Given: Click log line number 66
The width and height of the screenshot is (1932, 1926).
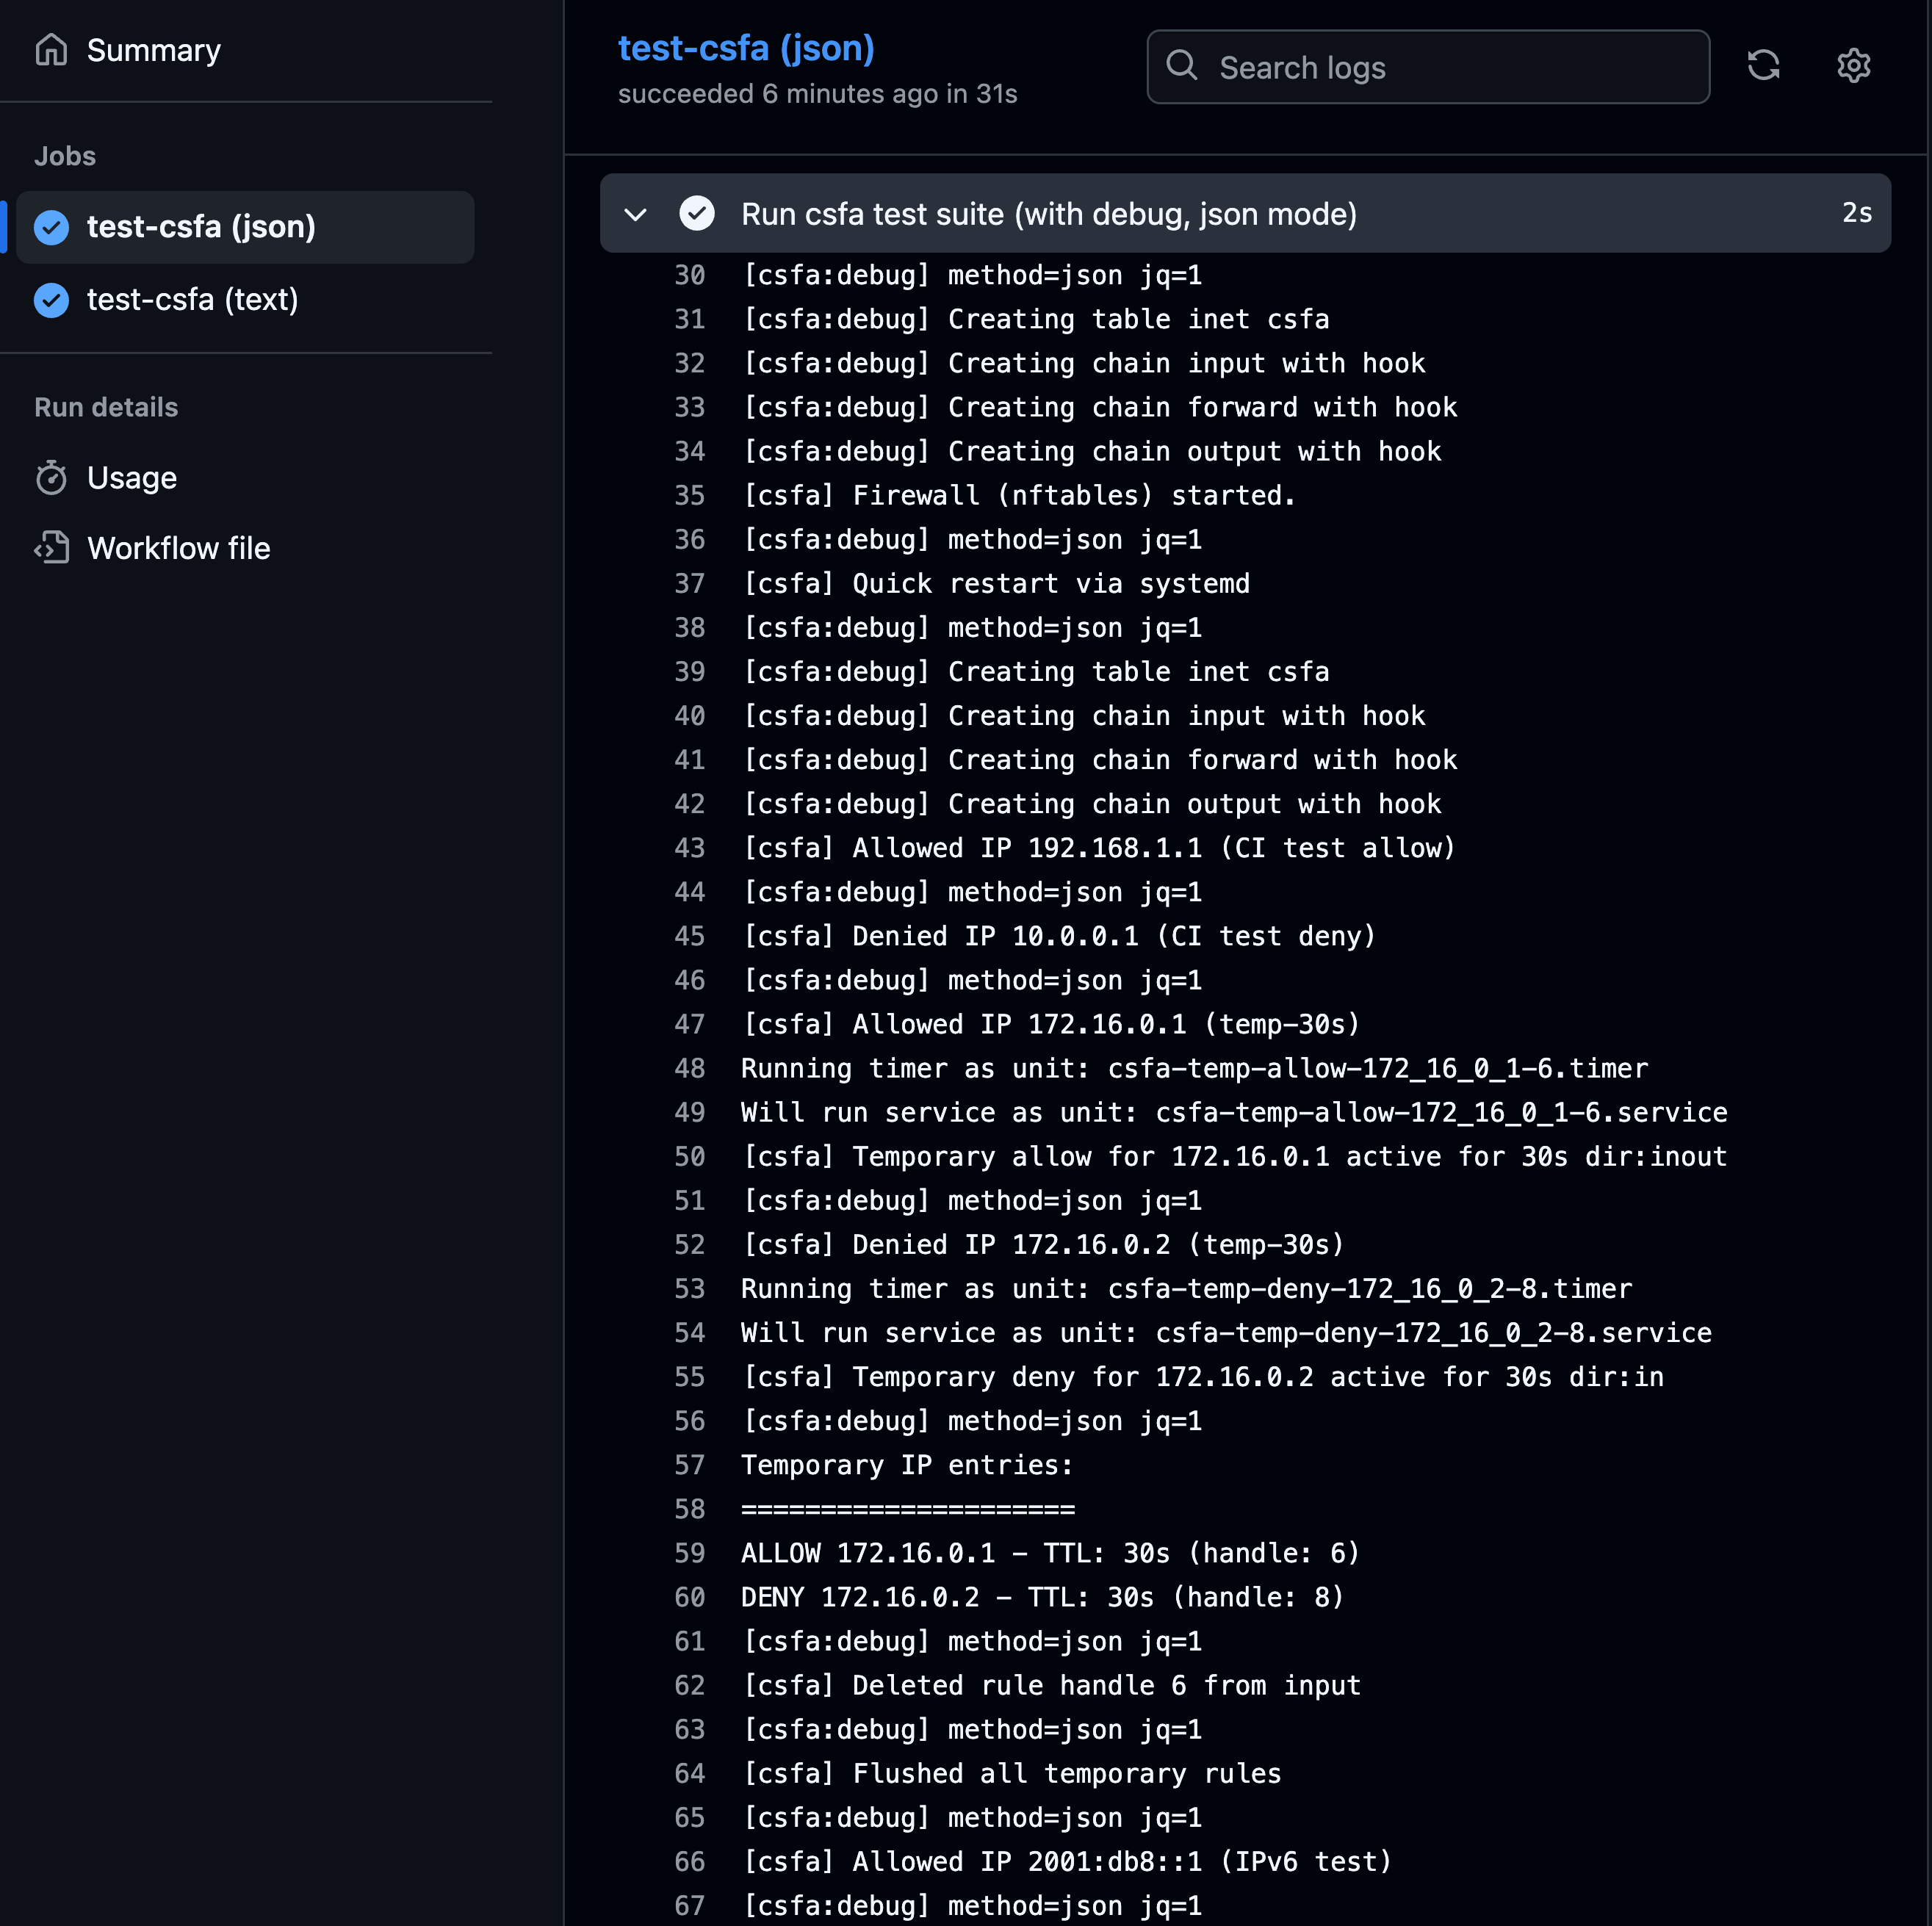Looking at the screenshot, I should 690,1861.
